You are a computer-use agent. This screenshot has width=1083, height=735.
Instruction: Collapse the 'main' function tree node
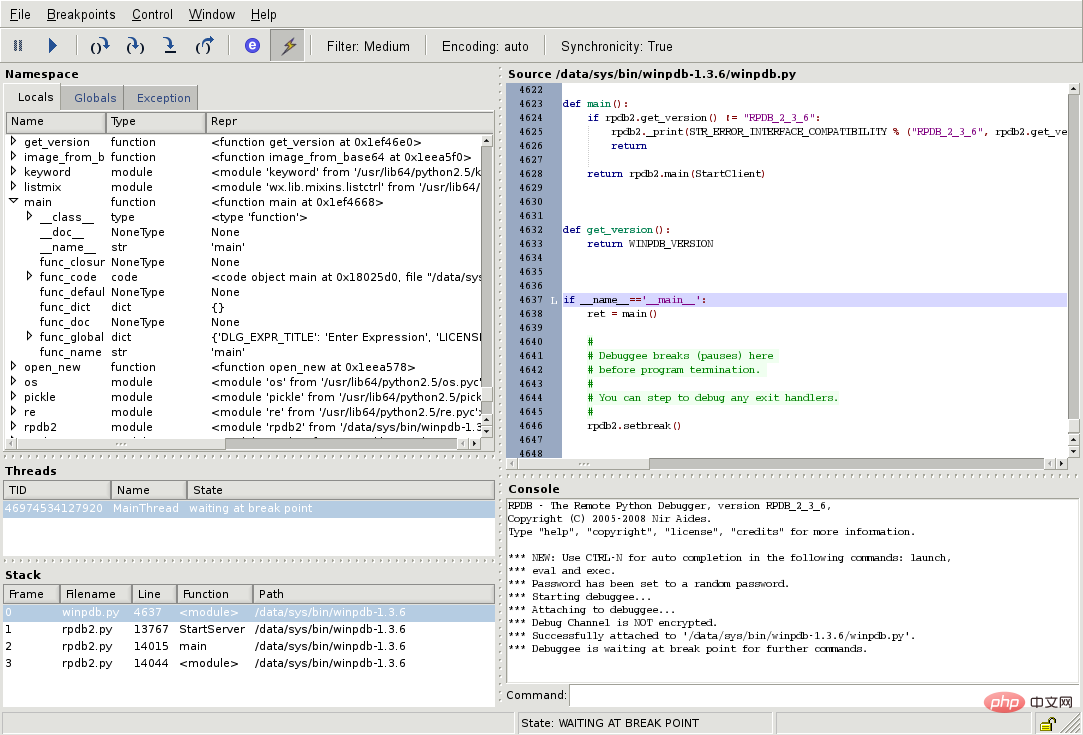(14, 202)
